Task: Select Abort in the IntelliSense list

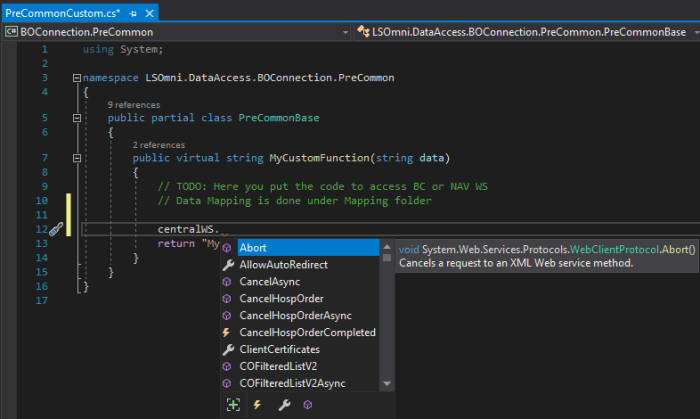Action: (253, 248)
